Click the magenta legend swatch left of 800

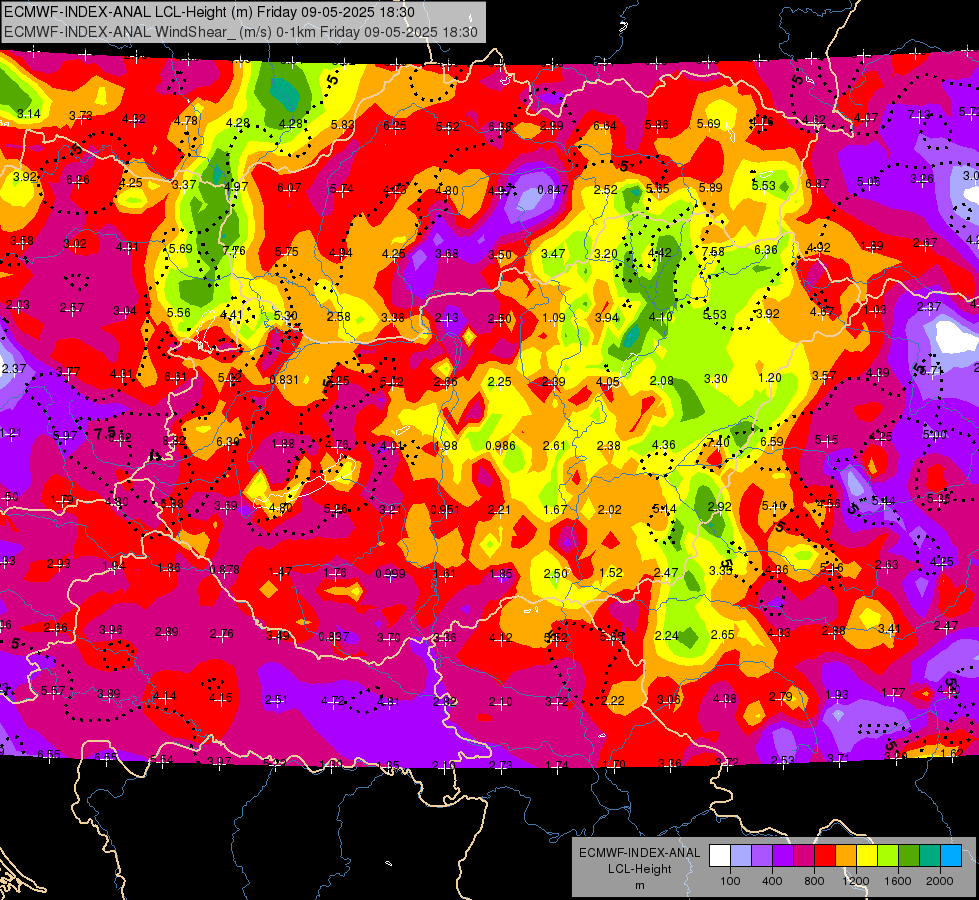804,856
